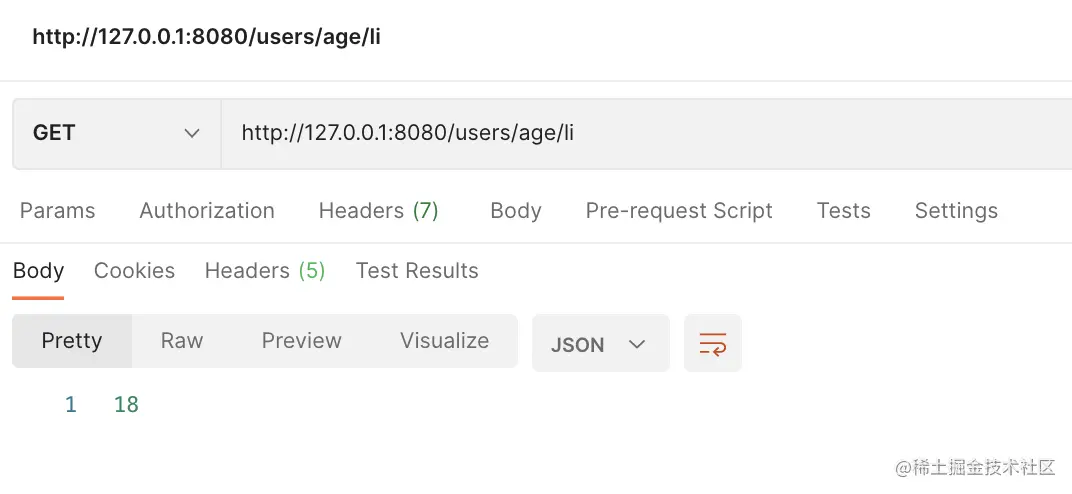The width and height of the screenshot is (1072, 494).
Task: Switch to the Authorization tab
Action: pos(207,211)
